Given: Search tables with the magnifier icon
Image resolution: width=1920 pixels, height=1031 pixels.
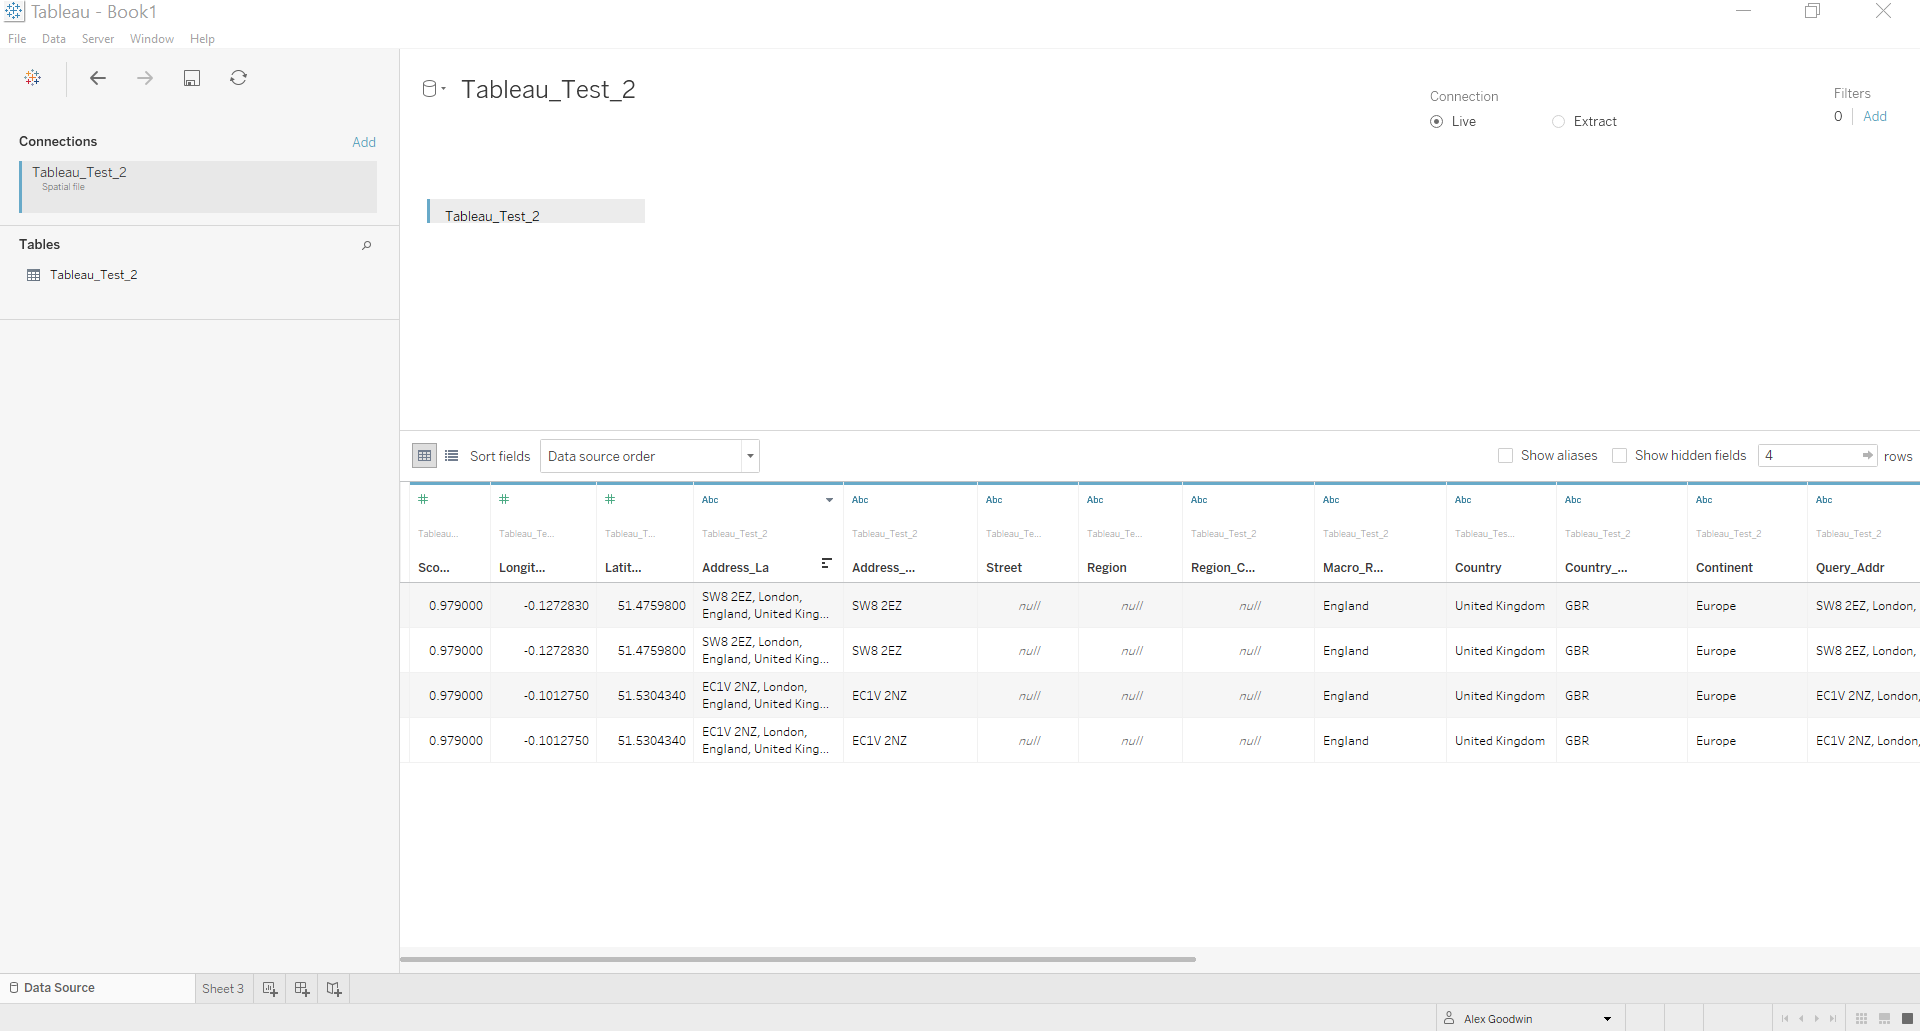Looking at the screenshot, I should [367, 245].
